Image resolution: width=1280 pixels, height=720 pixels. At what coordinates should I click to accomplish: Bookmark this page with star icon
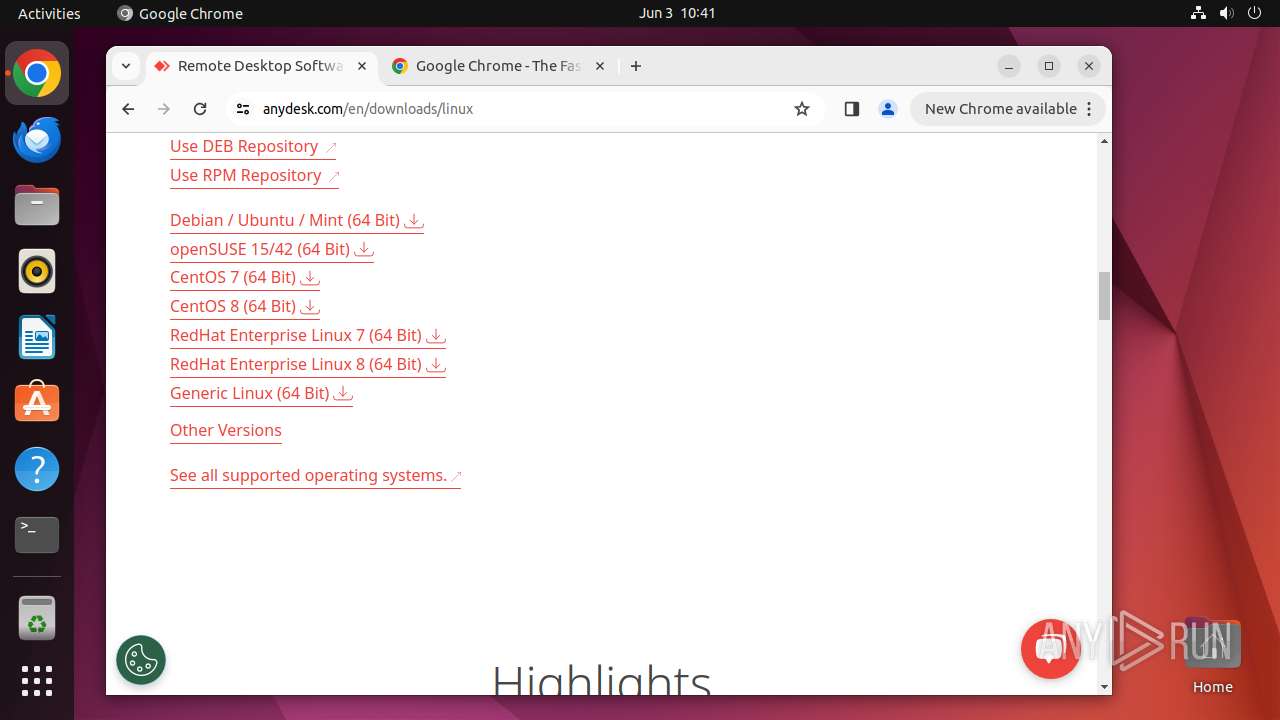click(x=802, y=109)
